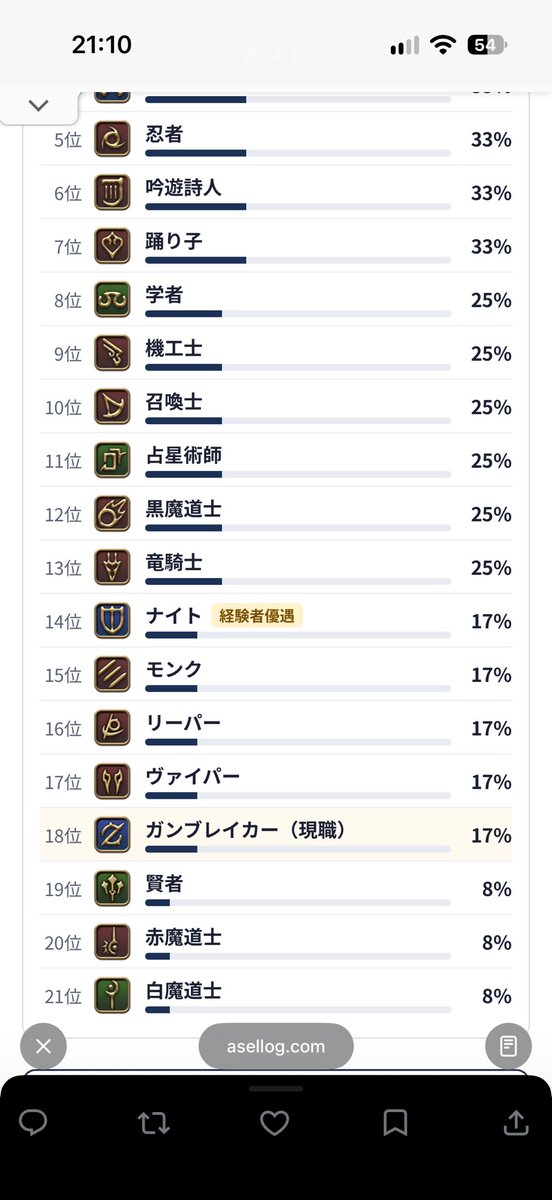The height and width of the screenshot is (1200, 552).
Task: Tap the Gunbreaker (ガンブレイカー) job icon
Action: pyautogui.click(x=112, y=835)
